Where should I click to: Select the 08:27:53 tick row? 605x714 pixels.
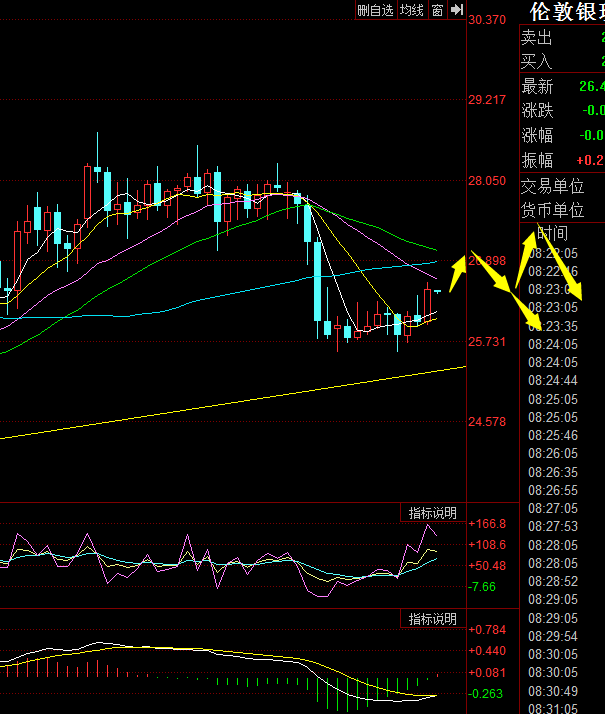point(553,526)
